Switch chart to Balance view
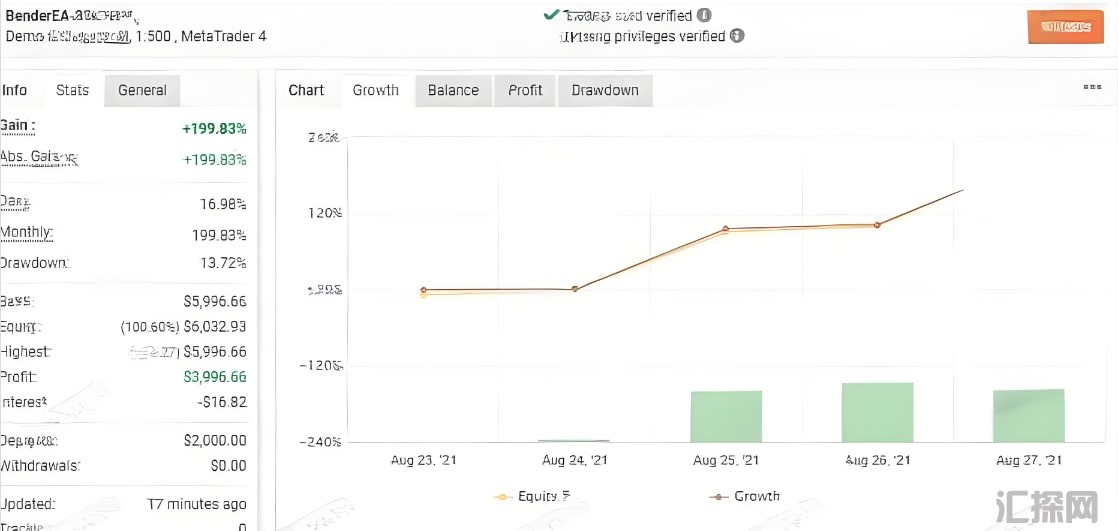 [x=453, y=90]
